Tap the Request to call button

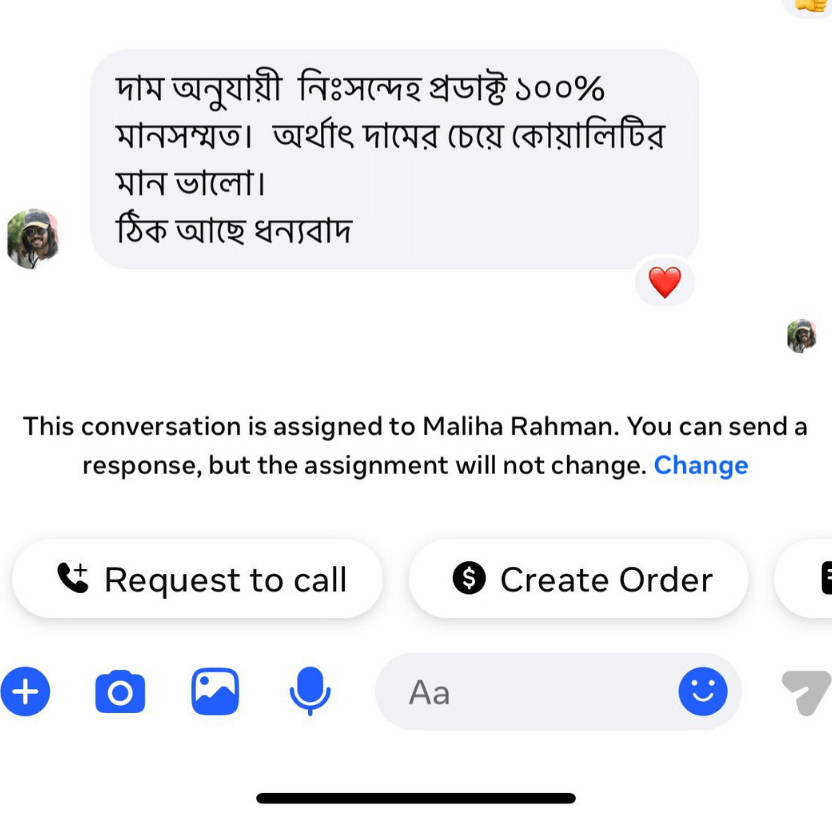tap(197, 578)
